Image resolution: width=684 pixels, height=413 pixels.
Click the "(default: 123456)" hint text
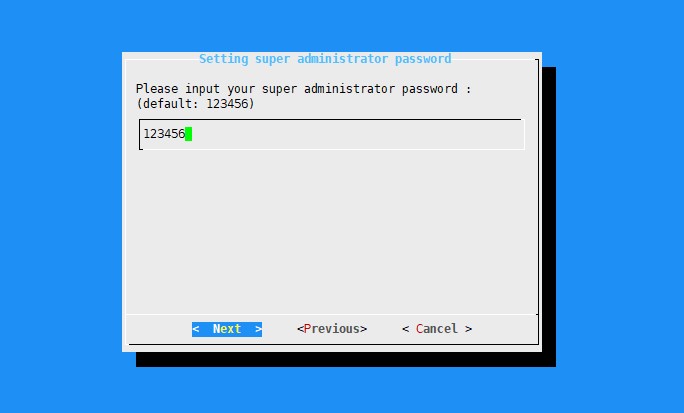point(195,104)
